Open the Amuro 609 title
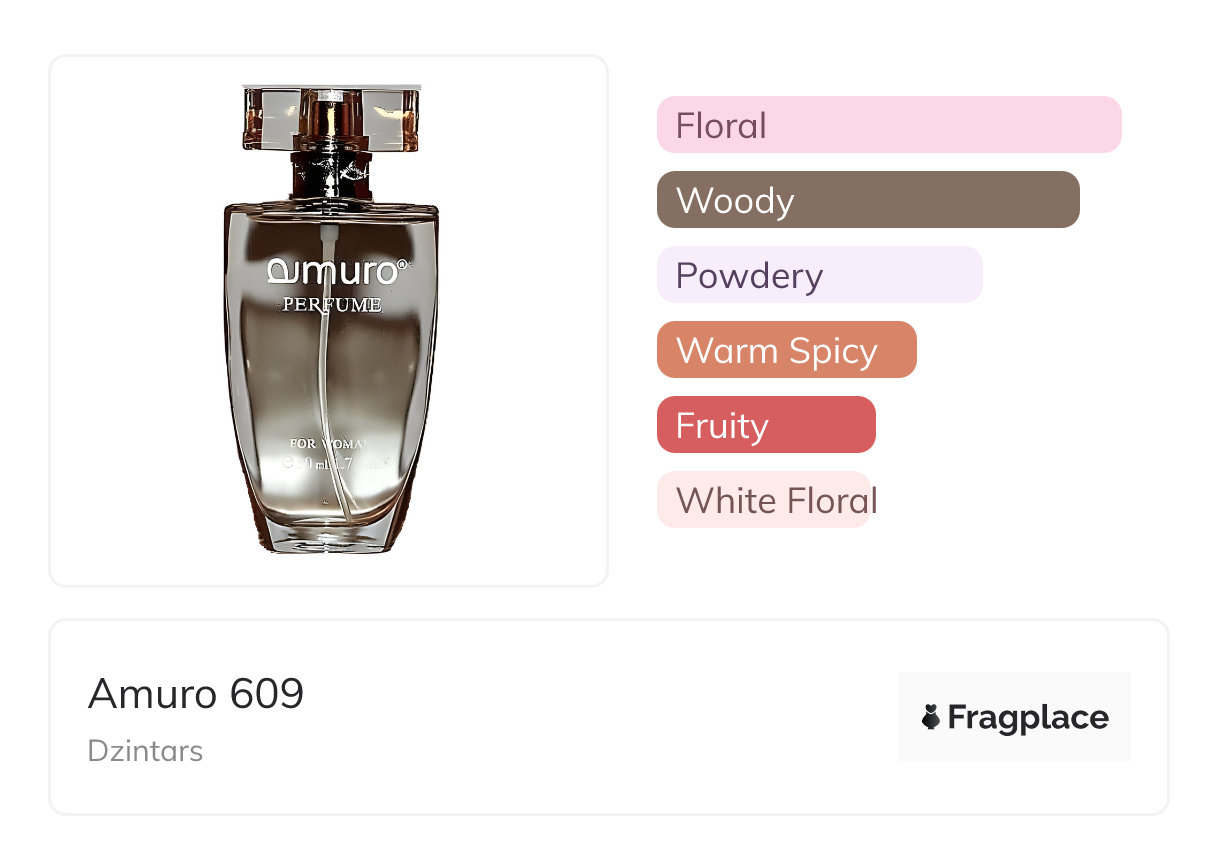The width and height of the screenshot is (1218, 864). [196, 693]
